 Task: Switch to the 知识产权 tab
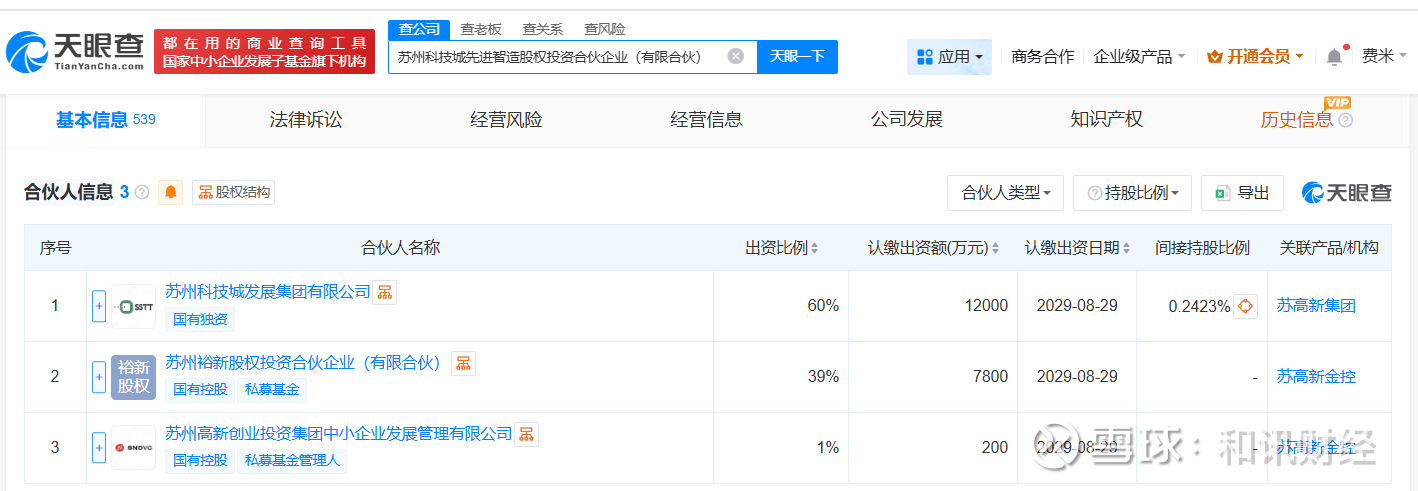click(x=1106, y=120)
